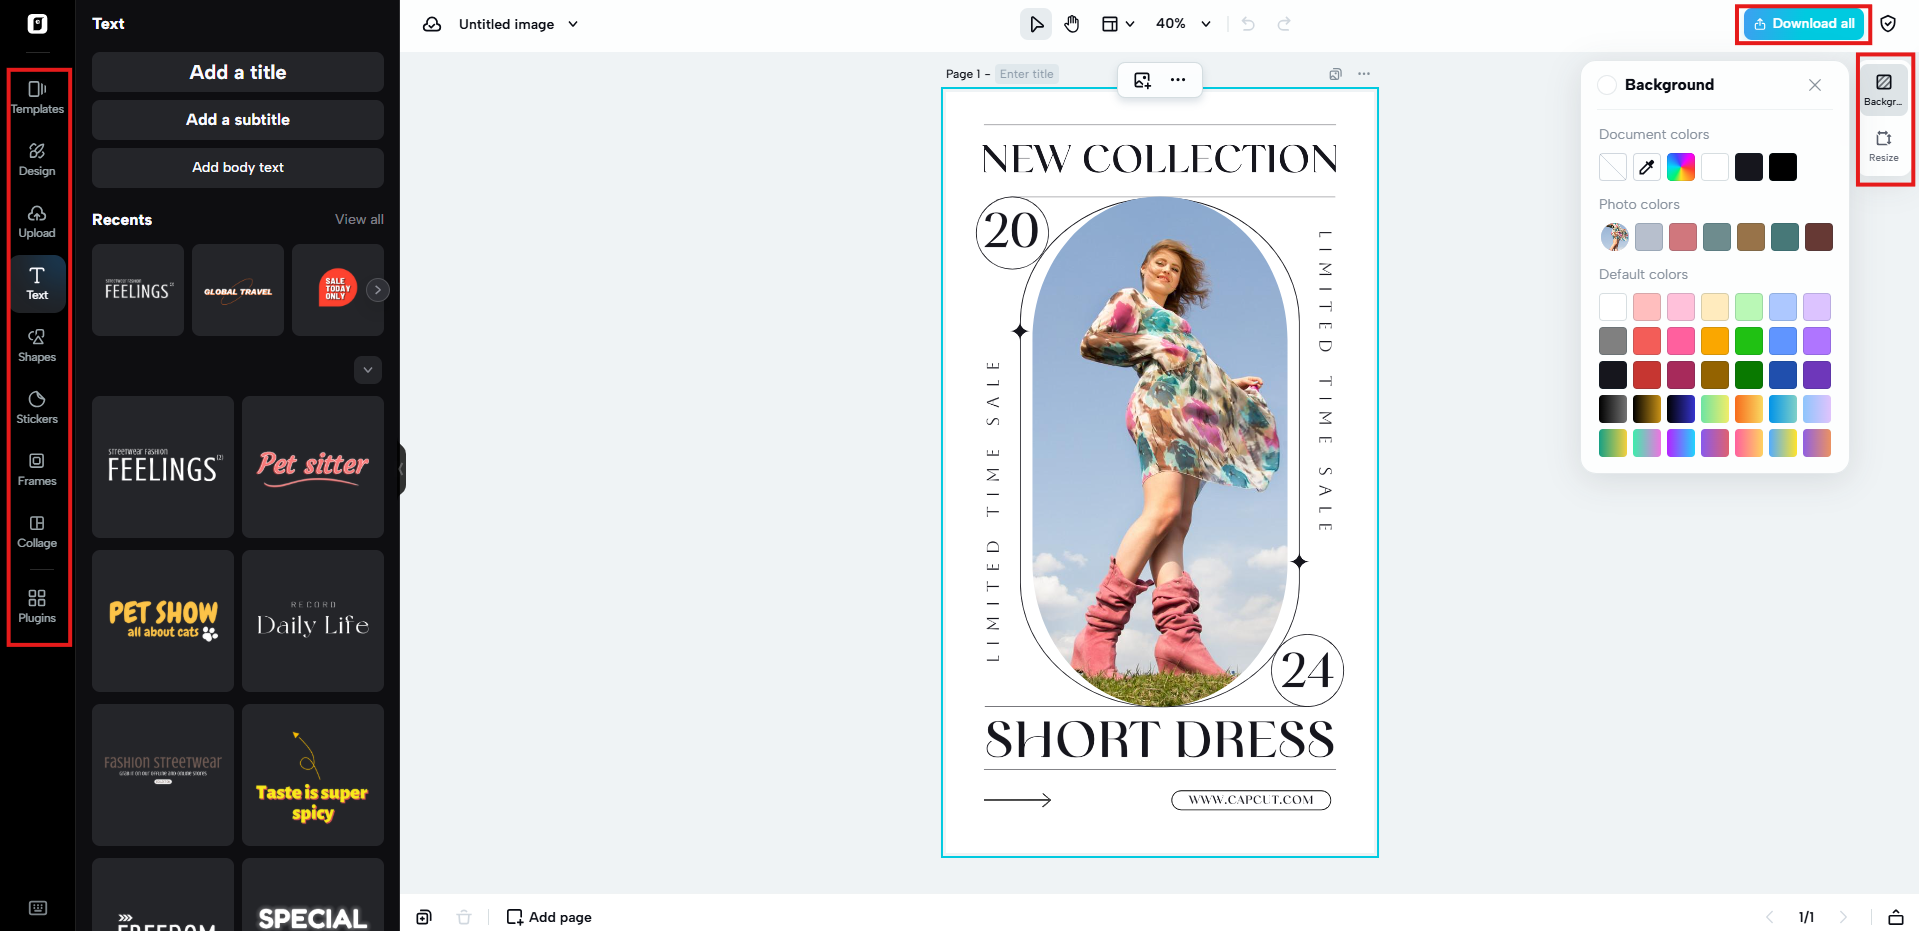Click the Download all button
The height and width of the screenshot is (931, 1919).
point(1803,23)
